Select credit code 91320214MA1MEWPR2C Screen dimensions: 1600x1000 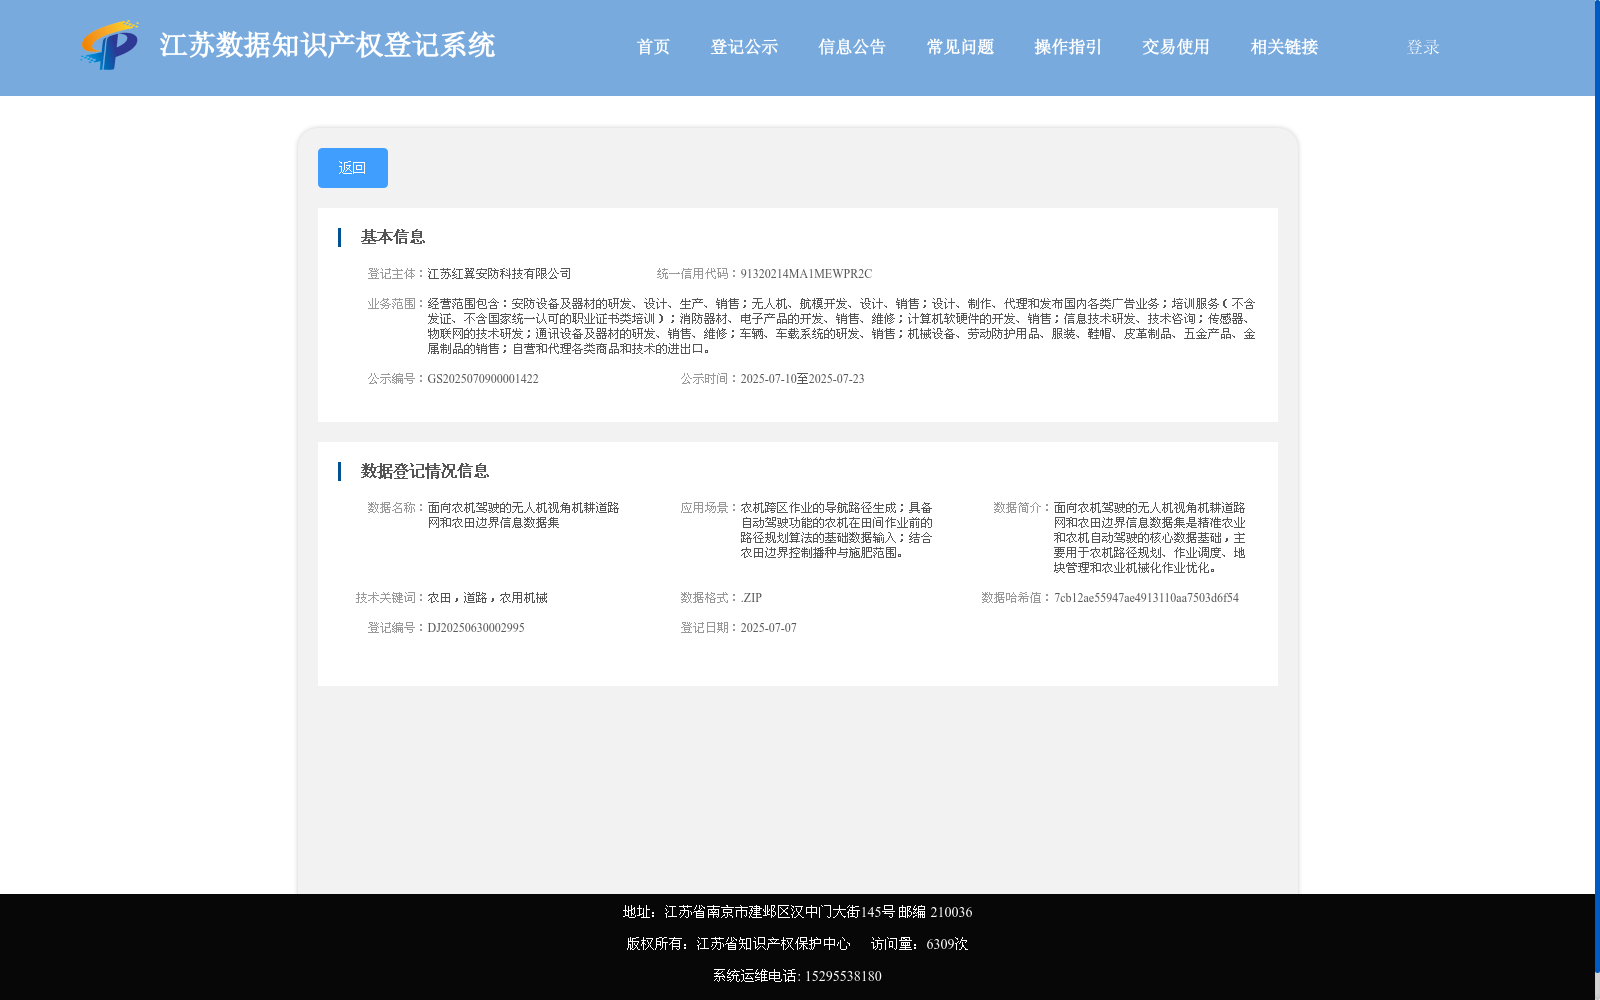pyautogui.click(x=806, y=274)
